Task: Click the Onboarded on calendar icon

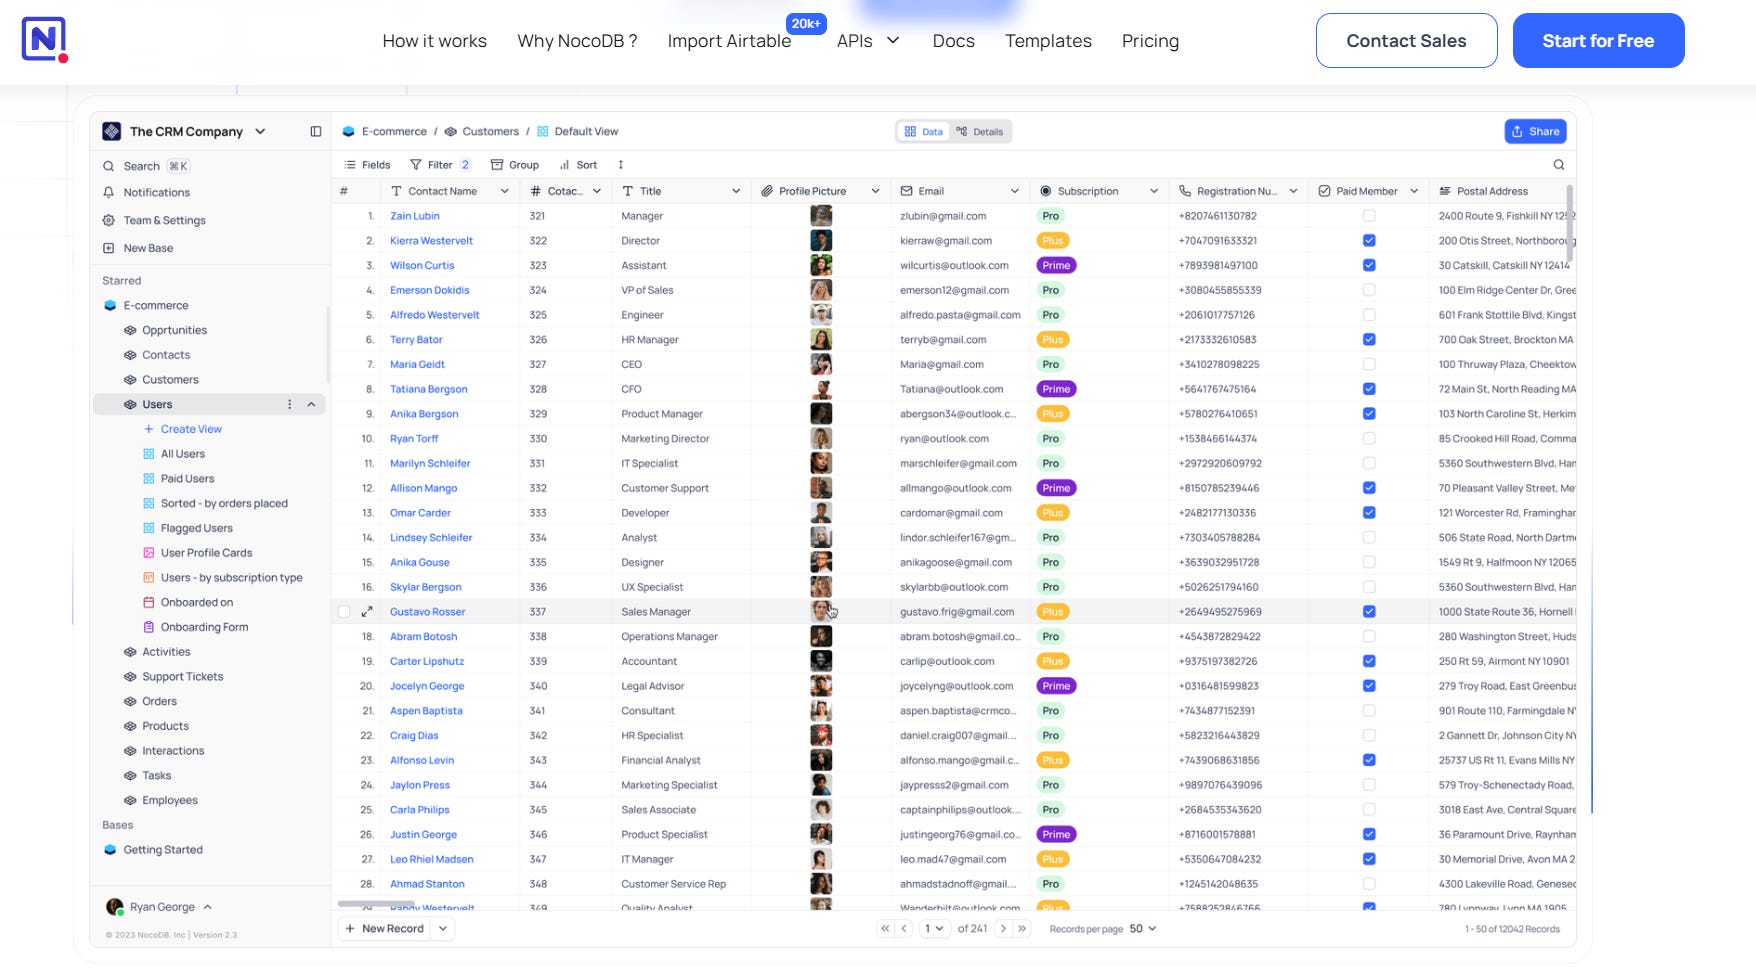Action: pyautogui.click(x=149, y=602)
